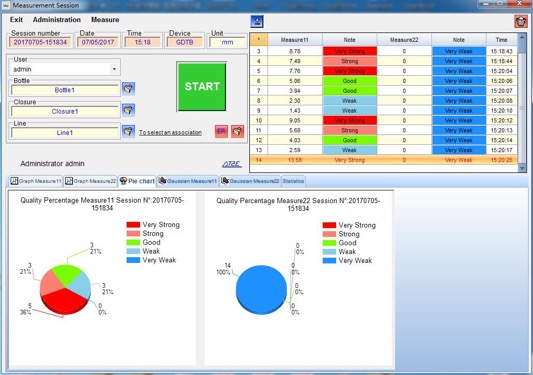
Task: Select the highlighted row 14 in table
Action: click(384, 160)
